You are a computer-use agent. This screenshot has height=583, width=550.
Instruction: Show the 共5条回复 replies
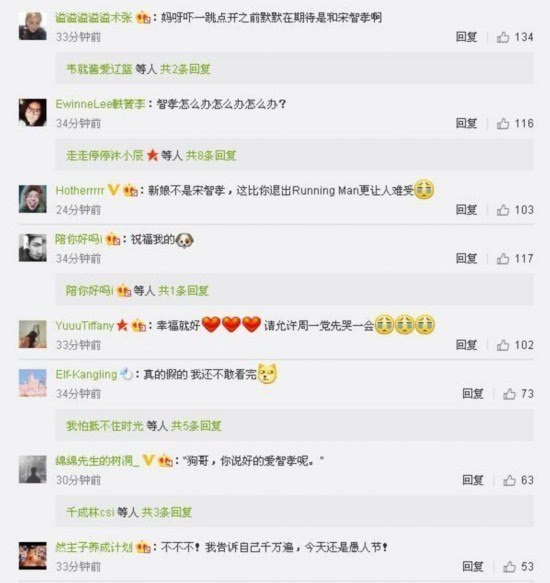[196, 426]
